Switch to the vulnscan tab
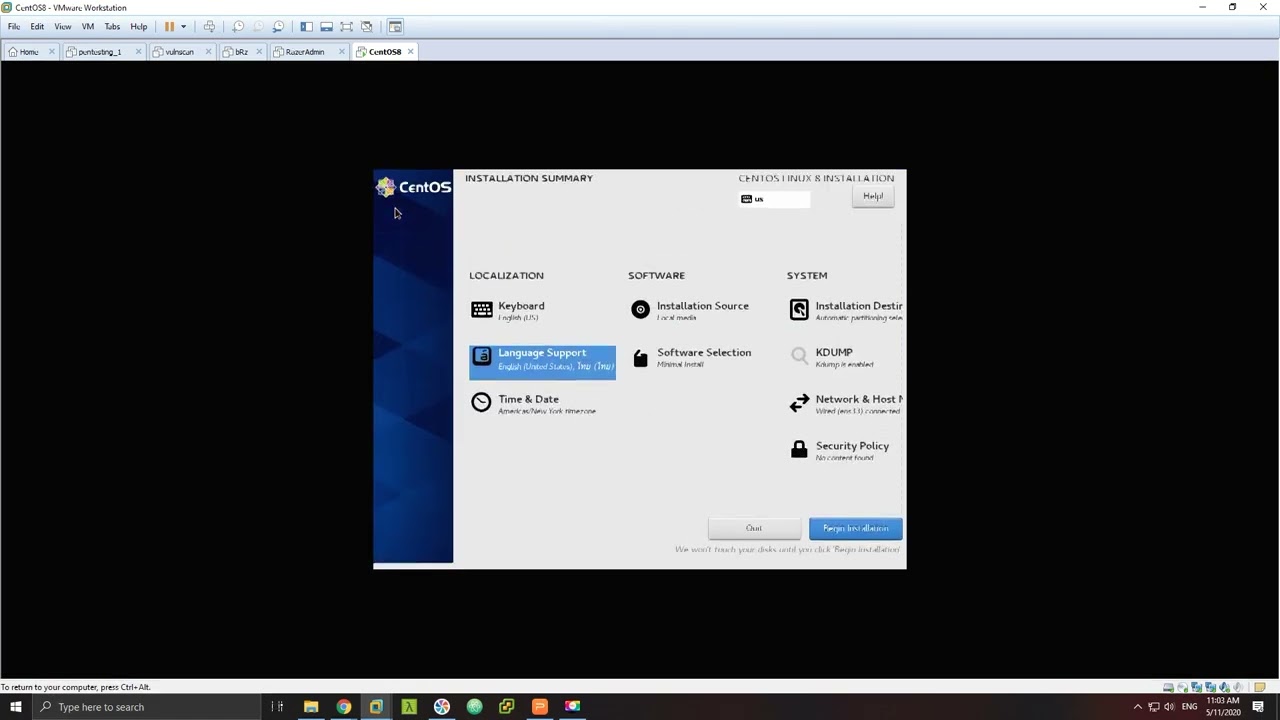Image resolution: width=1280 pixels, height=720 pixels. tap(180, 52)
